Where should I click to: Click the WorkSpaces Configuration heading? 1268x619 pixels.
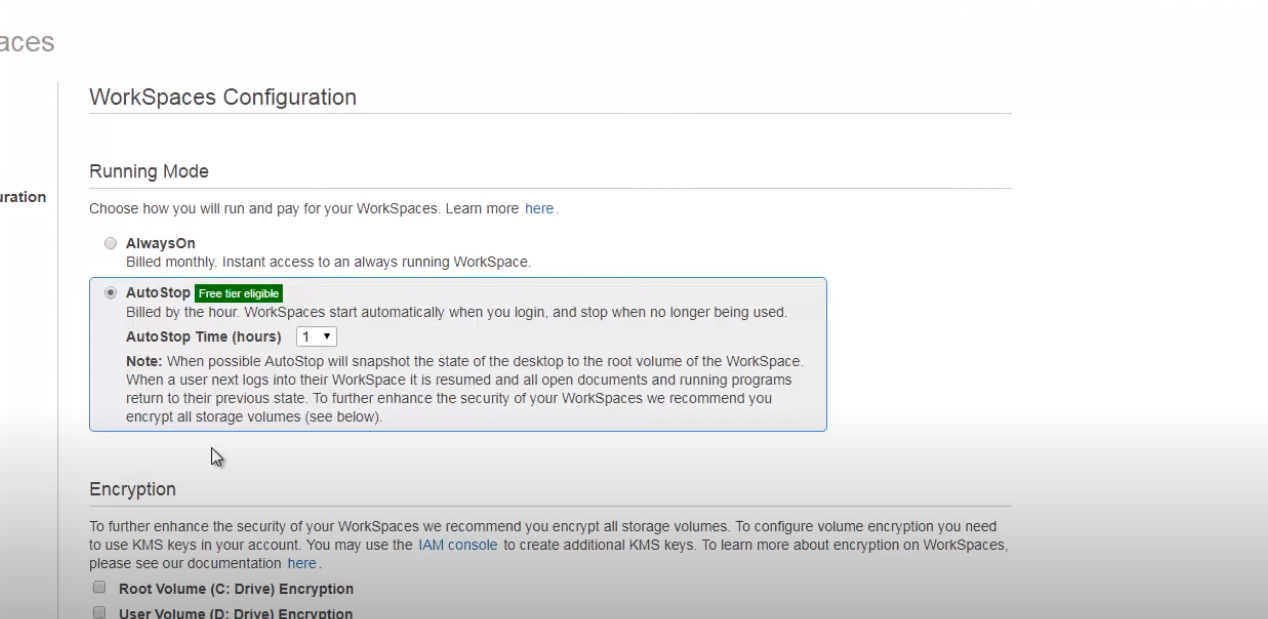[223, 97]
